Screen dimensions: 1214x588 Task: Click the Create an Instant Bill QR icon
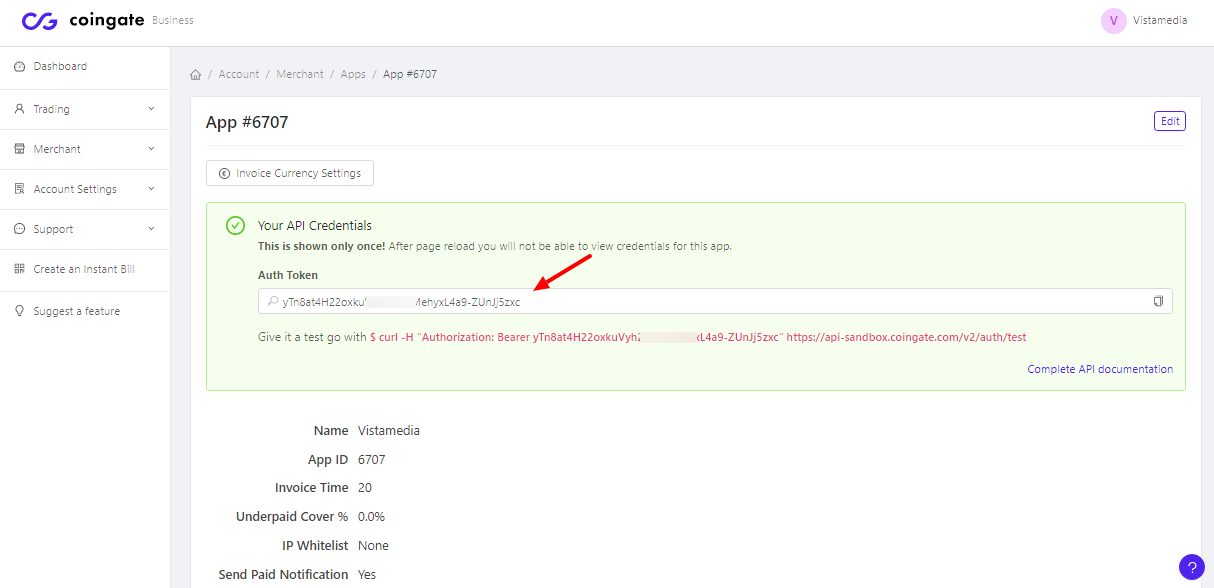pos(19,269)
